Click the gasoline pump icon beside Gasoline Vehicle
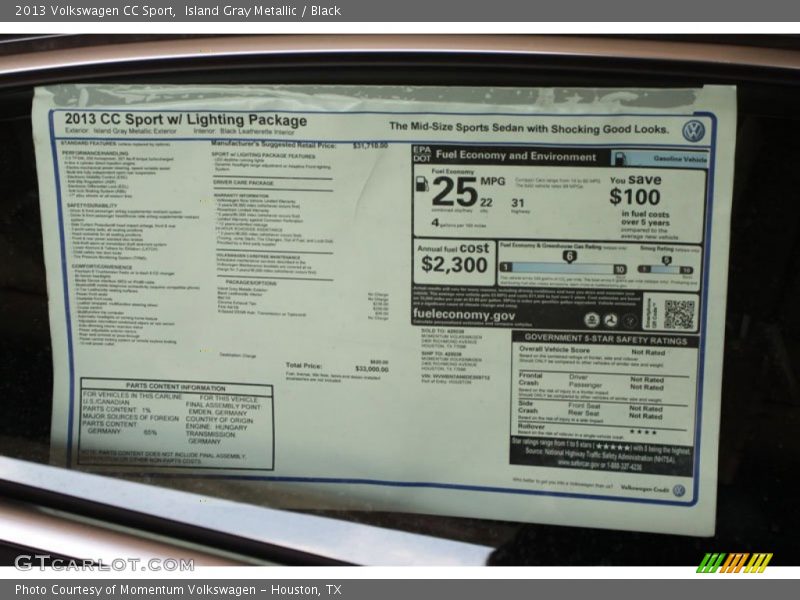Image resolution: width=800 pixels, height=600 pixels. click(x=619, y=158)
